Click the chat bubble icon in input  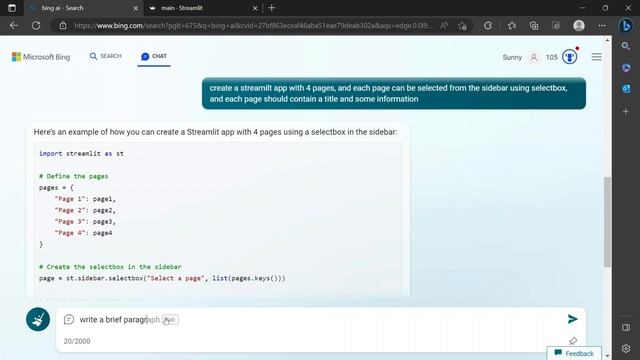coord(69,319)
